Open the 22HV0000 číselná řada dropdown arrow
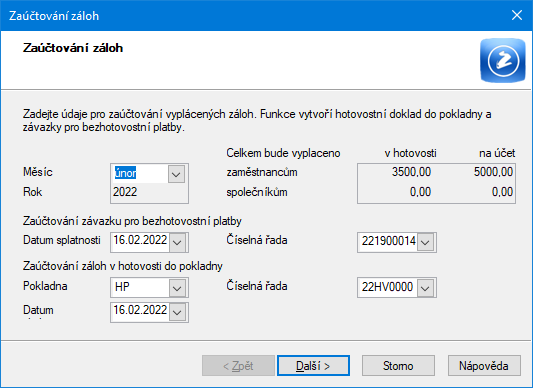Image resolution: width=533 pixels, height=388 pixels. tap(425, 288)
